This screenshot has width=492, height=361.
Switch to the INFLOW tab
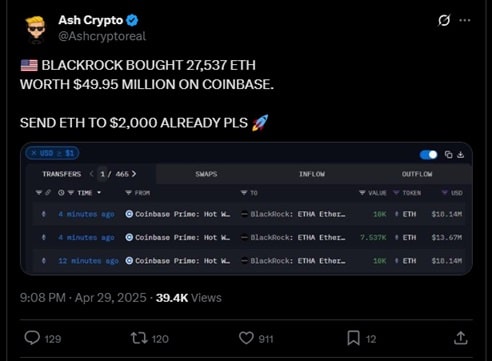(x=312, y=174)
